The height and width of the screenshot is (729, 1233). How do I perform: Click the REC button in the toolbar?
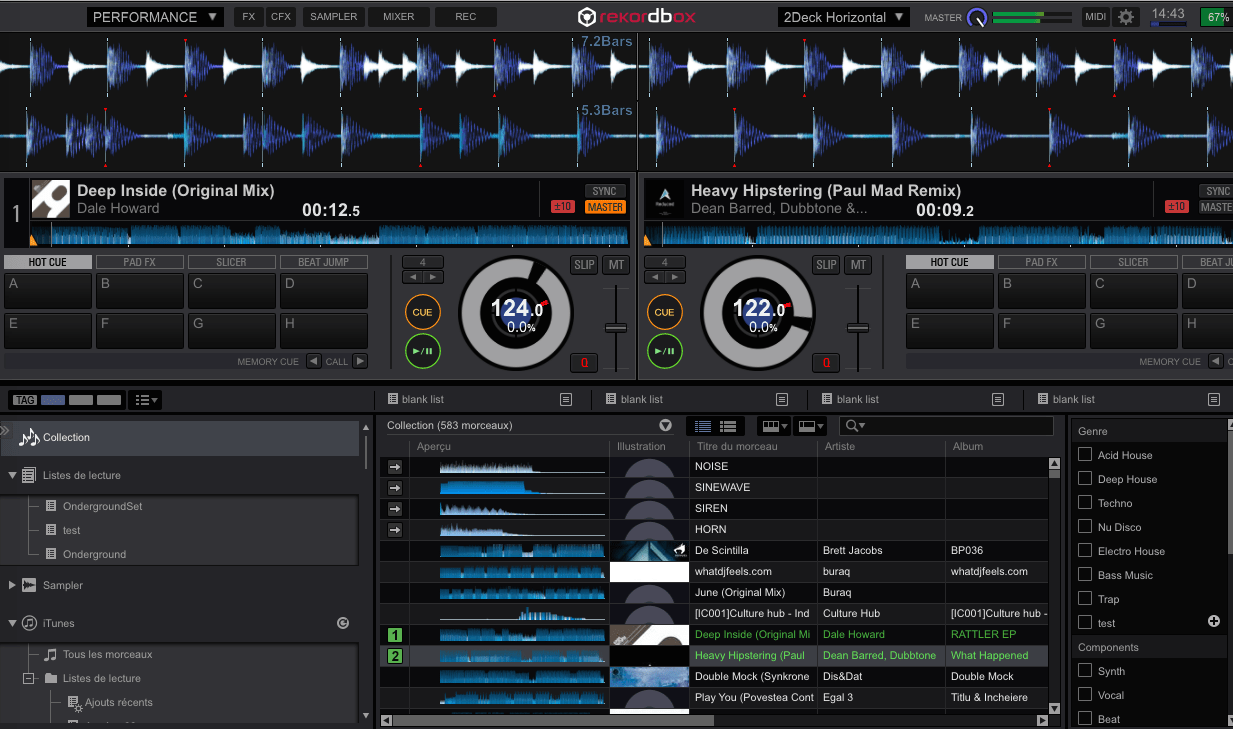[467, 16]
